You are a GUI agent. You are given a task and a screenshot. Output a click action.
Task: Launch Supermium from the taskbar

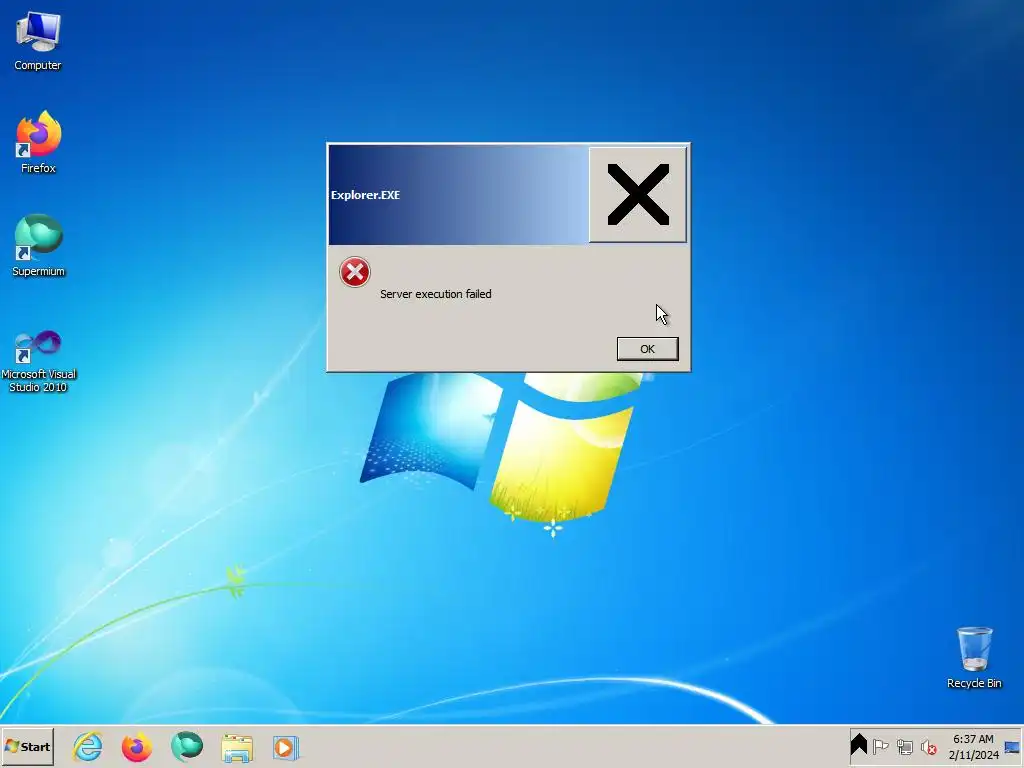pyautogui.click(x=187, y=746)
